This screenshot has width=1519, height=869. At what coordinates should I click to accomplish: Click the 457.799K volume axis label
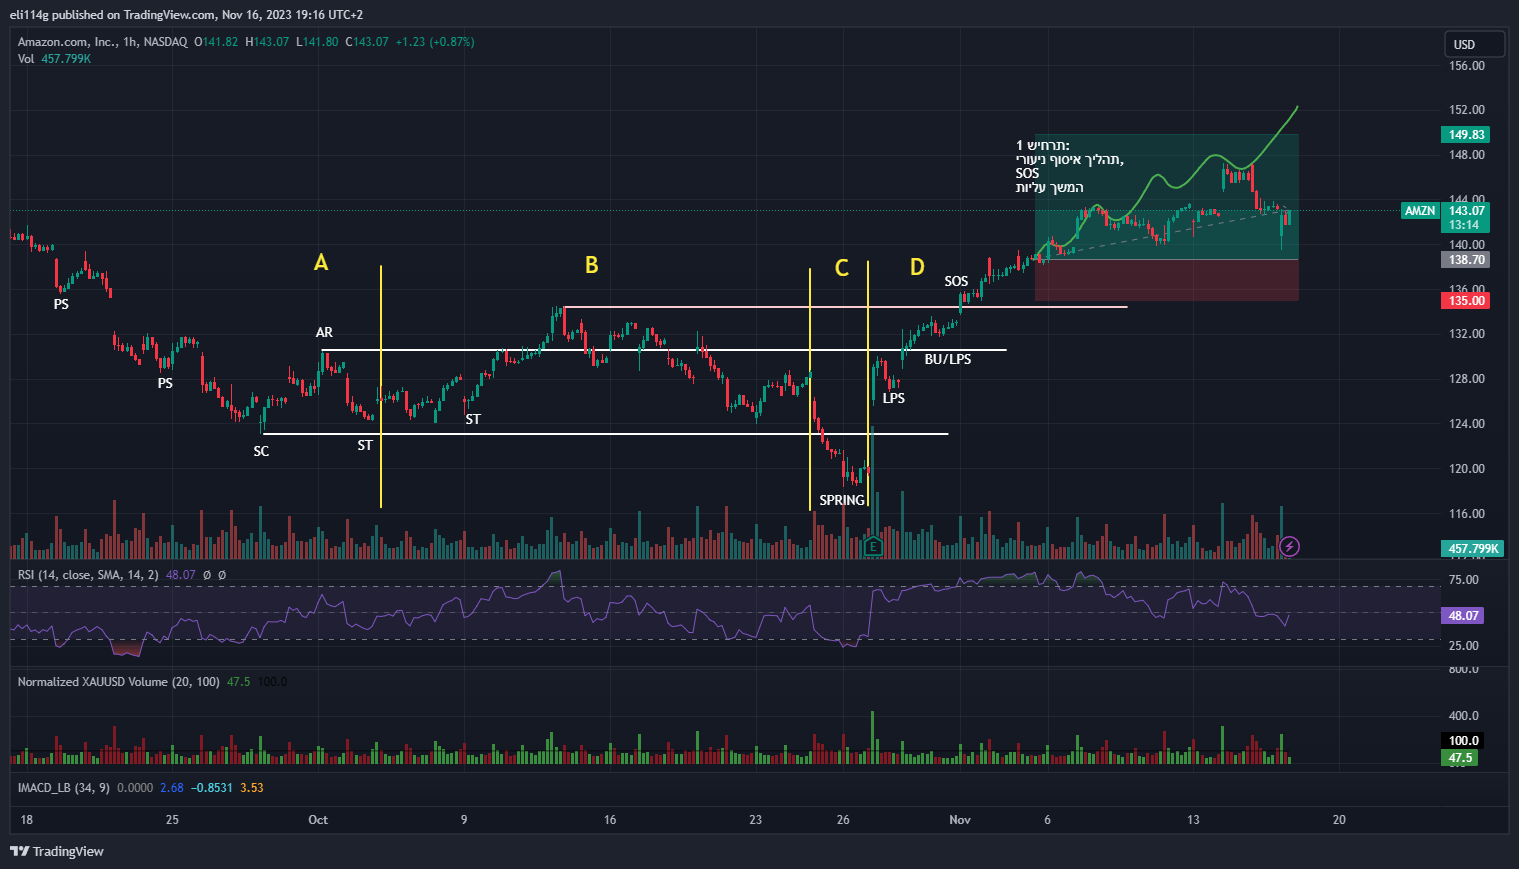(1474, 549)
